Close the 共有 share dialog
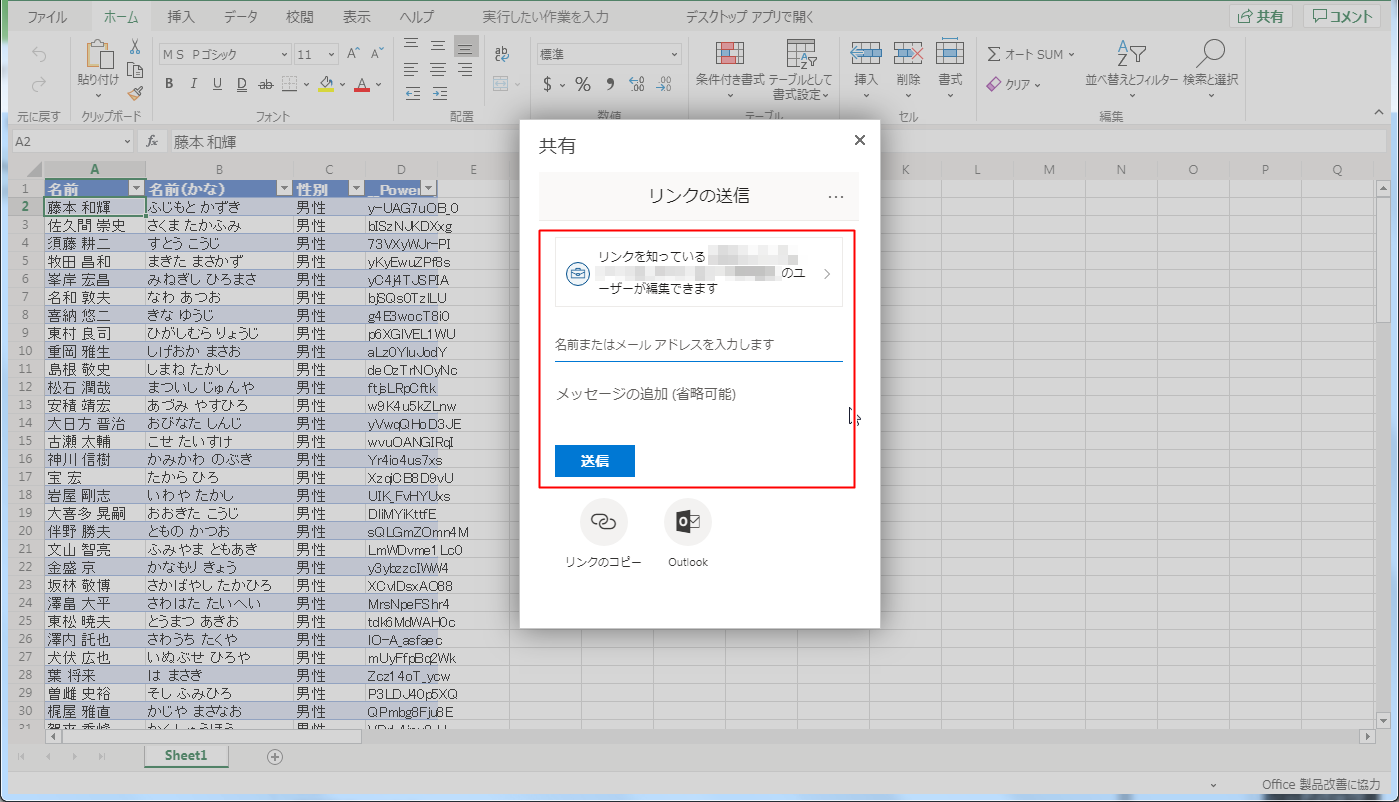The height and width of the screenshot is (802, 1399). [859, 141]
